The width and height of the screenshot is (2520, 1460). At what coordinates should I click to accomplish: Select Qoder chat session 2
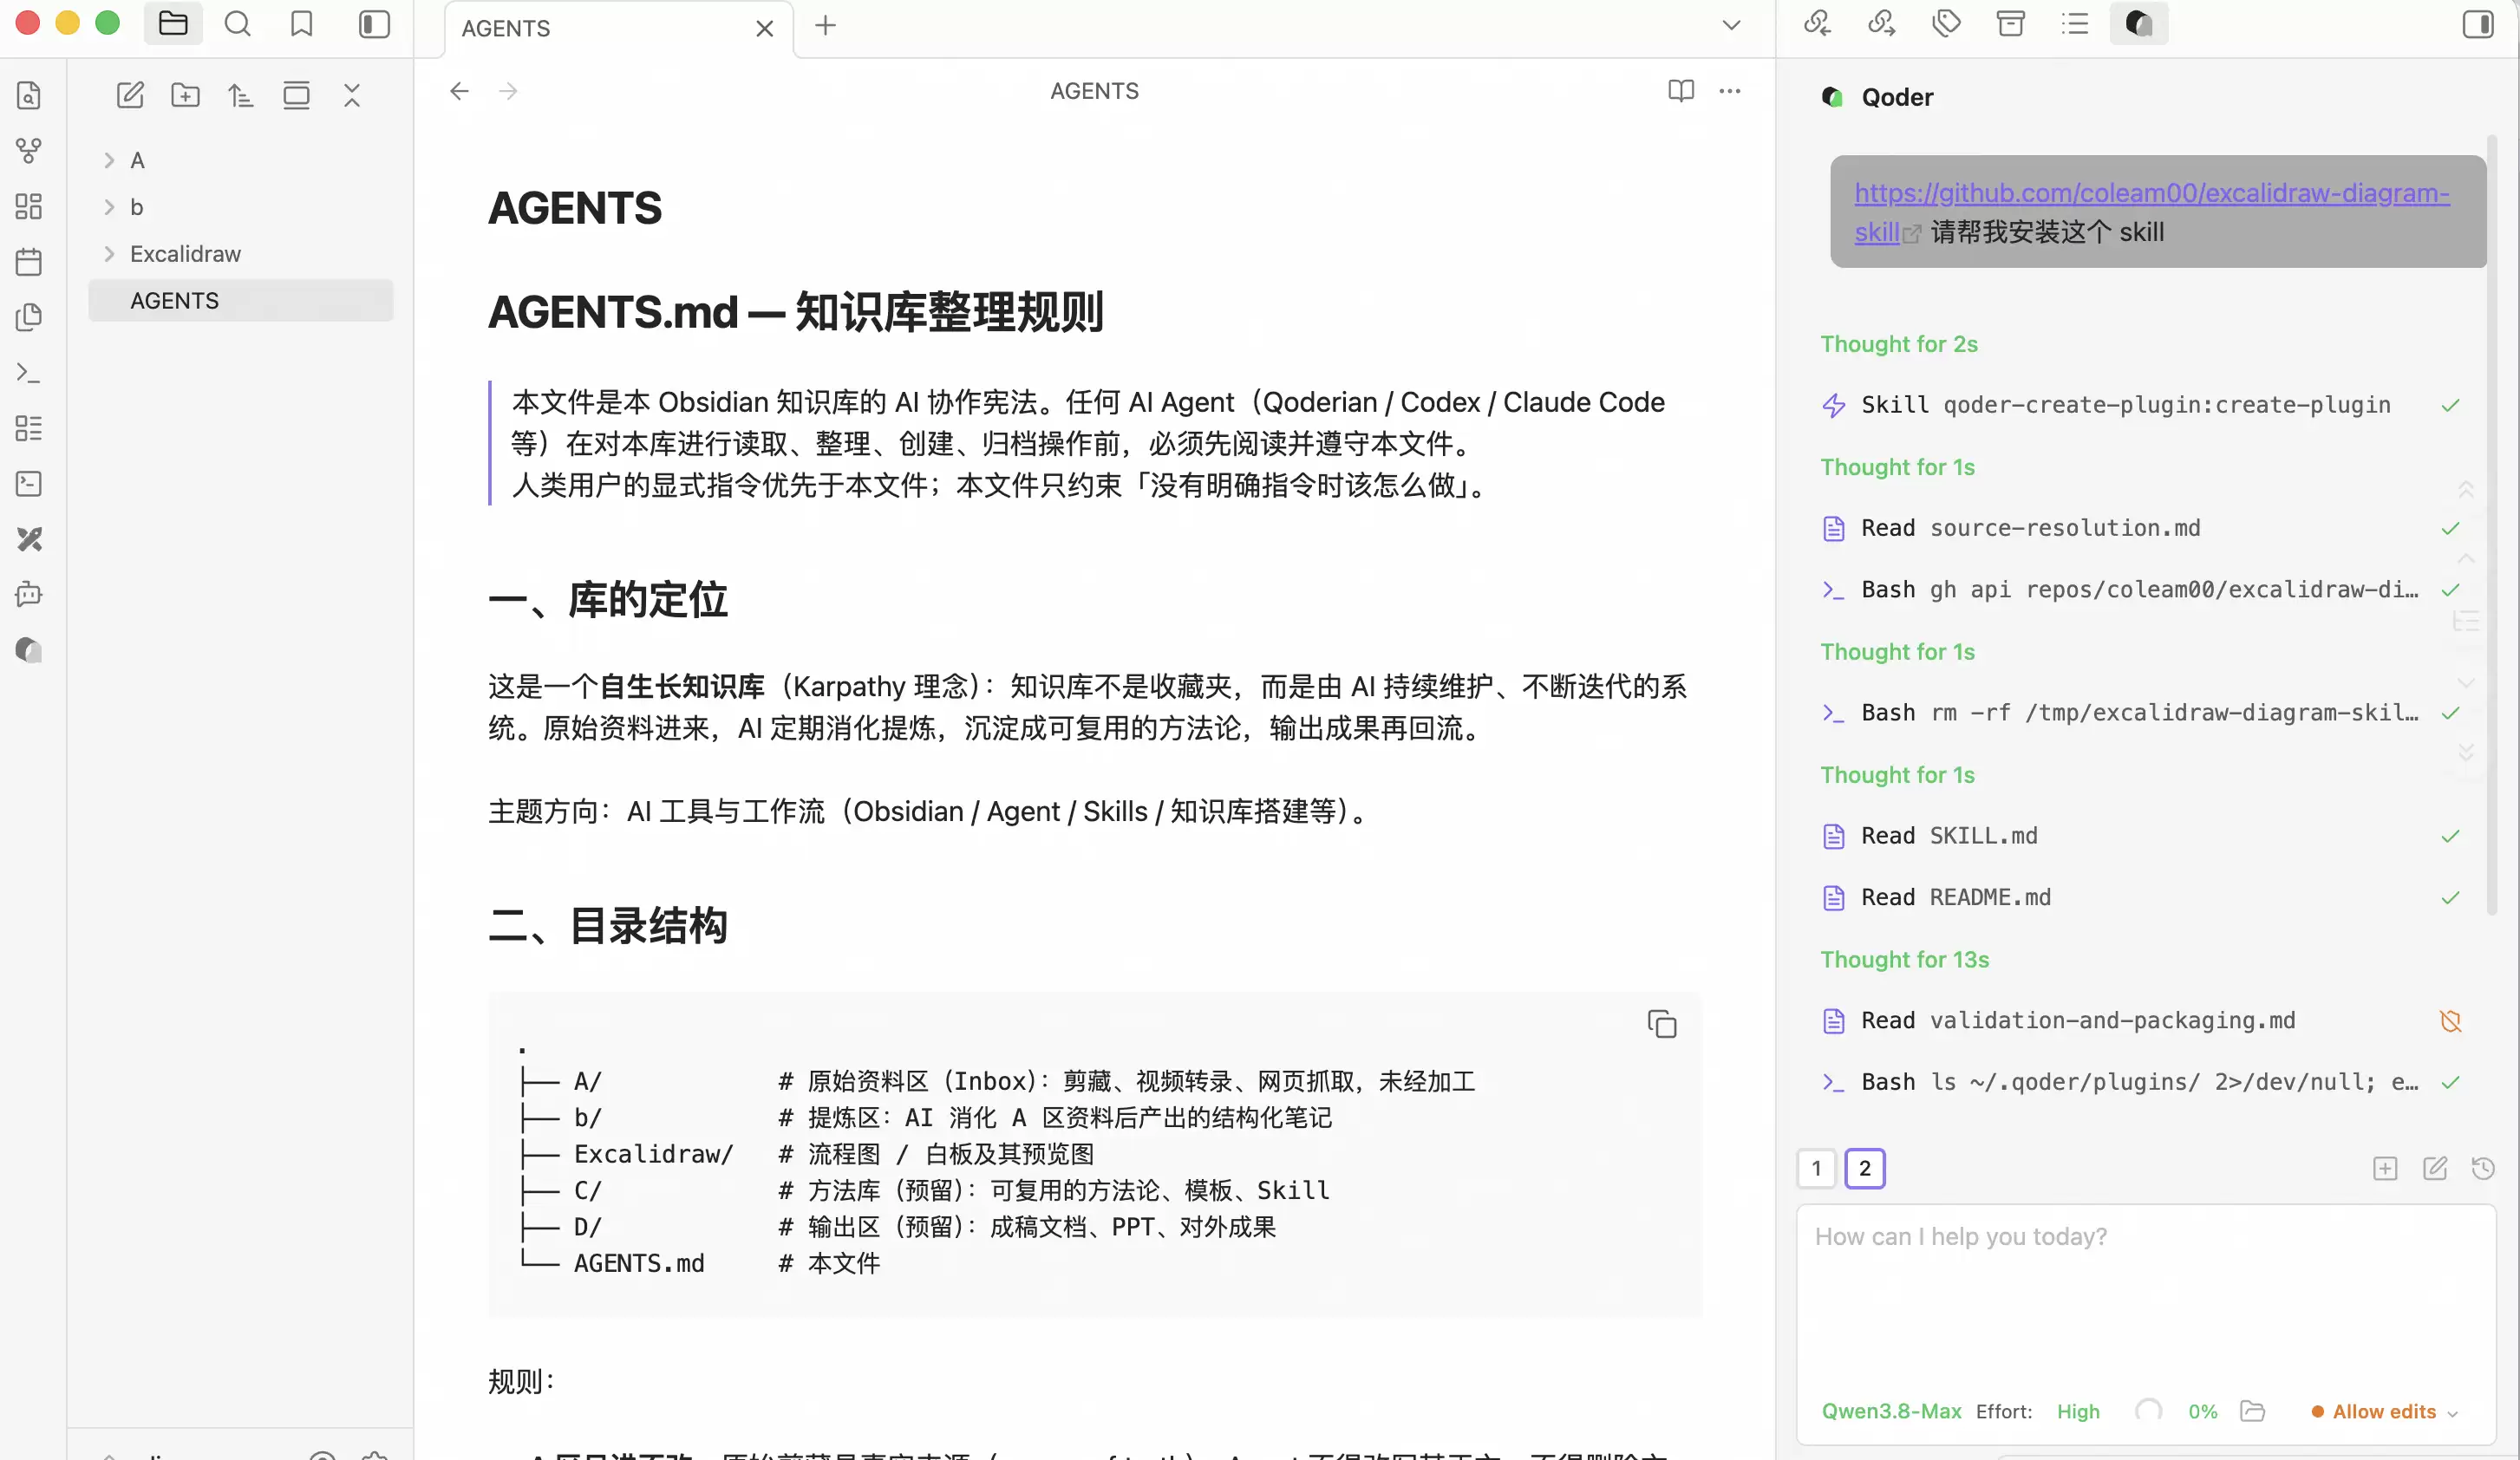(1864, 1168)
